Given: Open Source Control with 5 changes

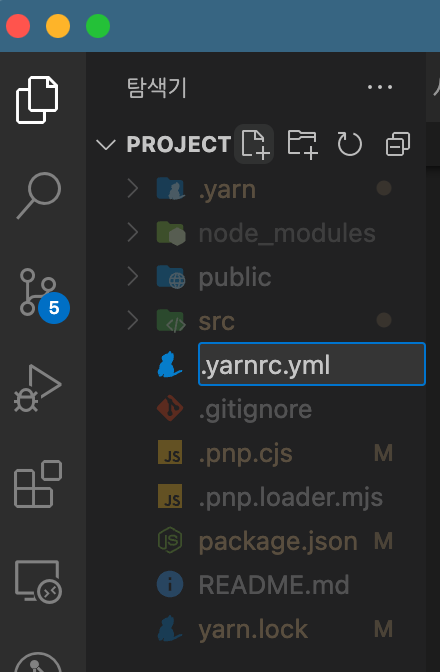Looking at the screenshot, I should click(x=43, y=295).
